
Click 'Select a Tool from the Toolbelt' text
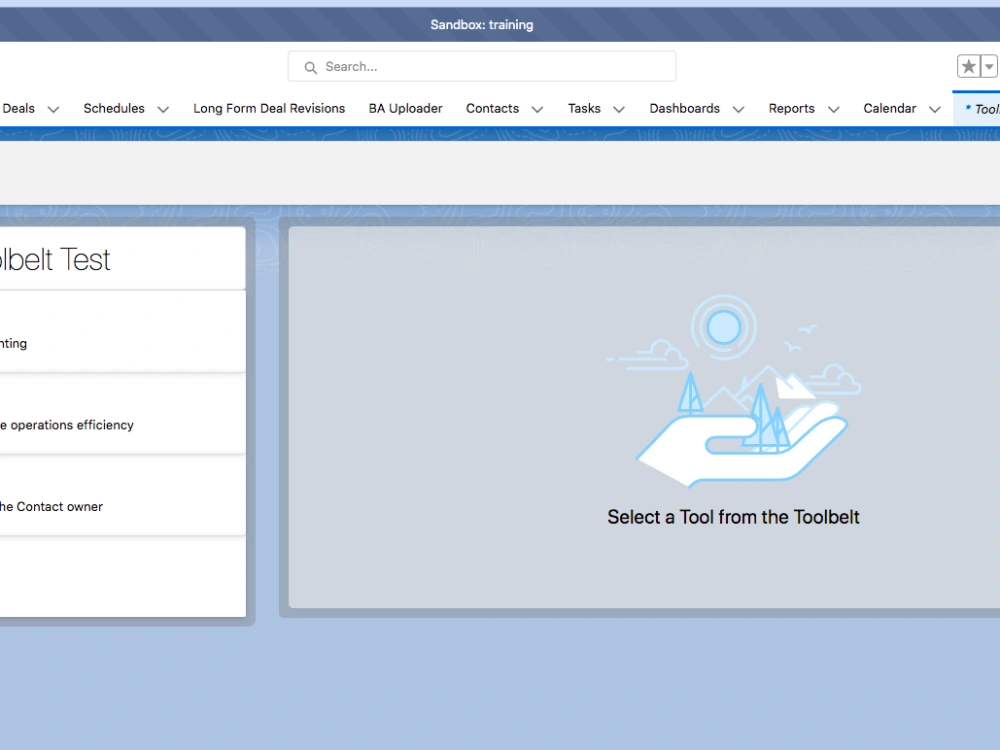[733, 517]
